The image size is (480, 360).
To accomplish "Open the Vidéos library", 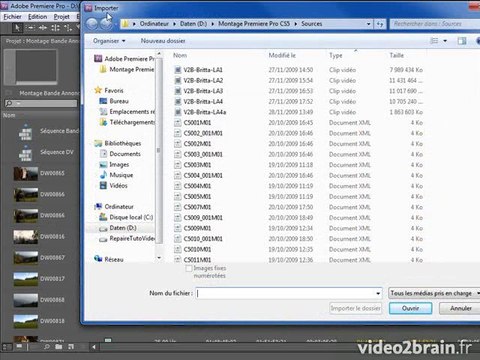I will point(114,186).
